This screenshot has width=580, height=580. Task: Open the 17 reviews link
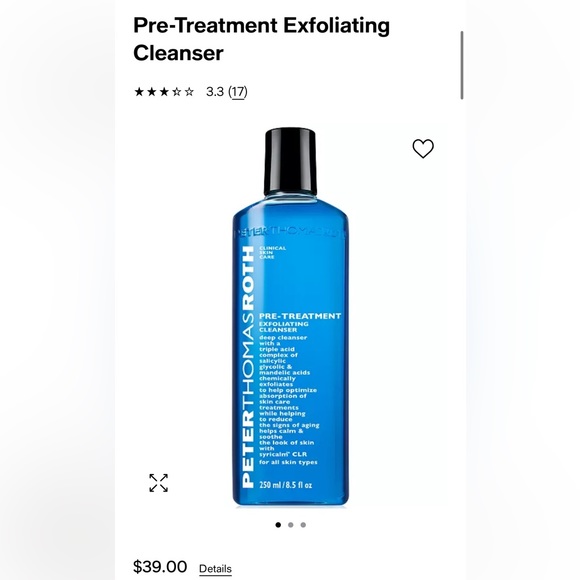(238, 92)
